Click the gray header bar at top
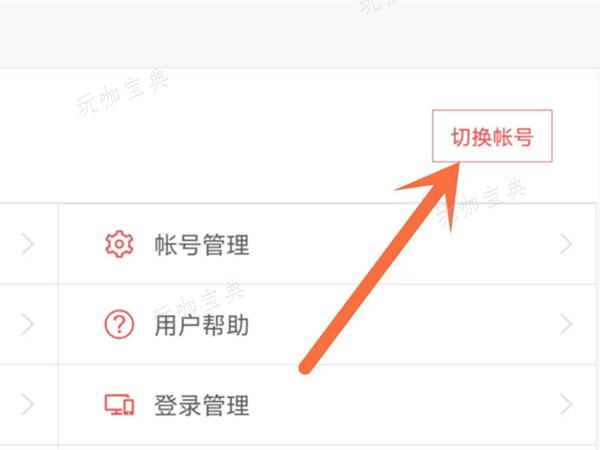The width and height of the screenshot is (600, 450). pyautogui.click(x=300, y=34)
